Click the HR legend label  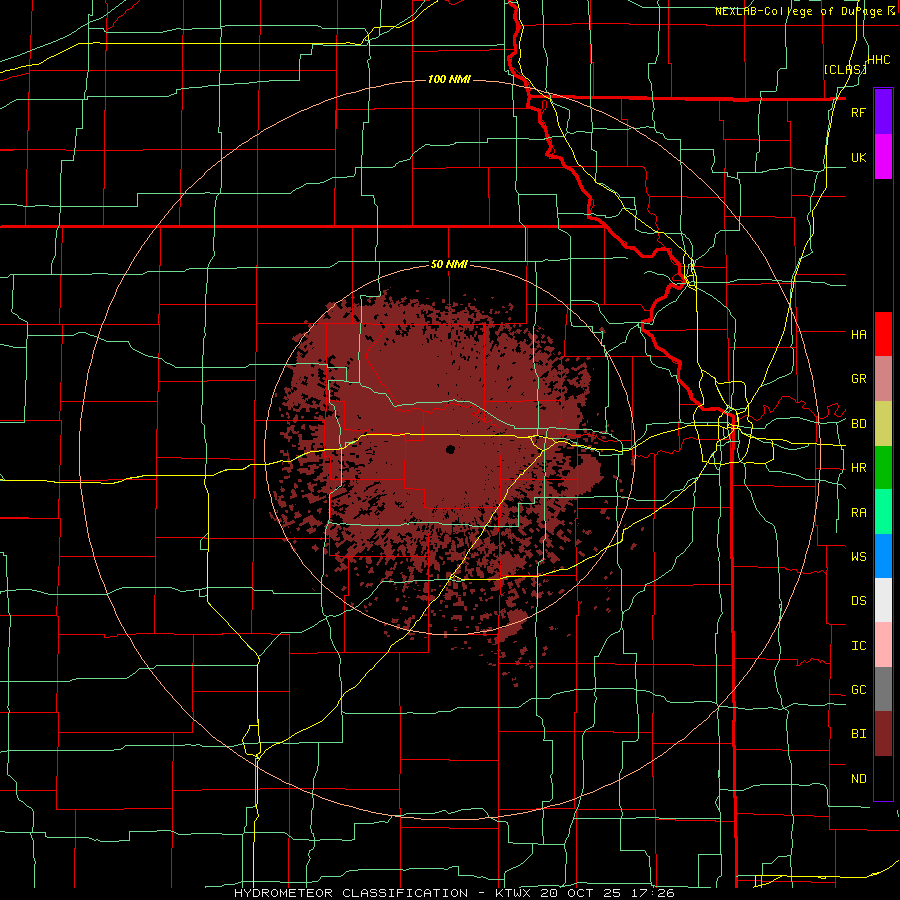[858, 468]
